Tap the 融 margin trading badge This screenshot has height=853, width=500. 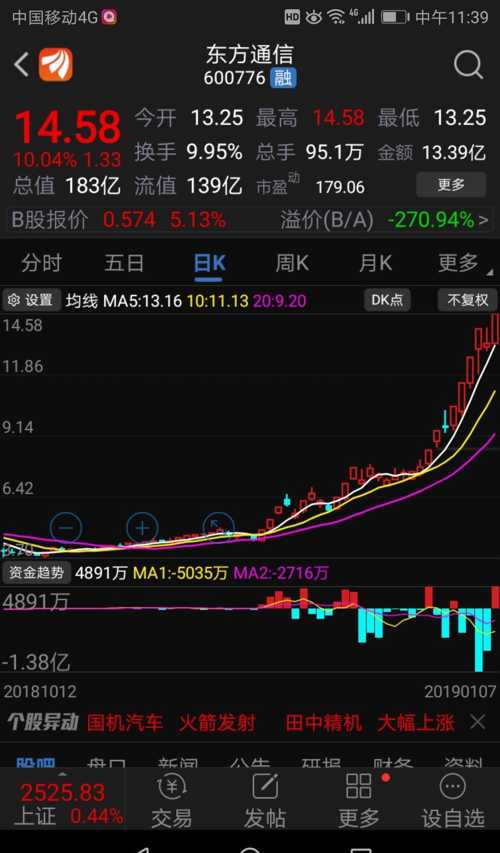[x=283, y=78]
